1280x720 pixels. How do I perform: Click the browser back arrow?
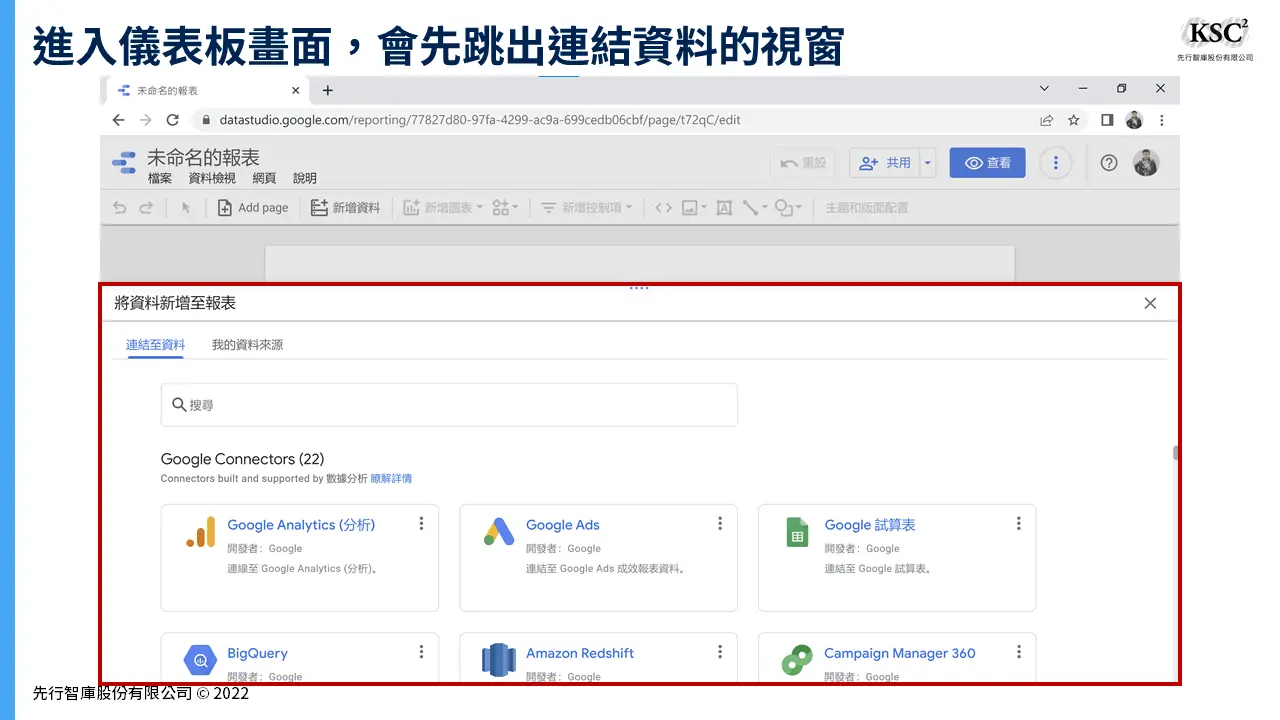tap(119, 120)
